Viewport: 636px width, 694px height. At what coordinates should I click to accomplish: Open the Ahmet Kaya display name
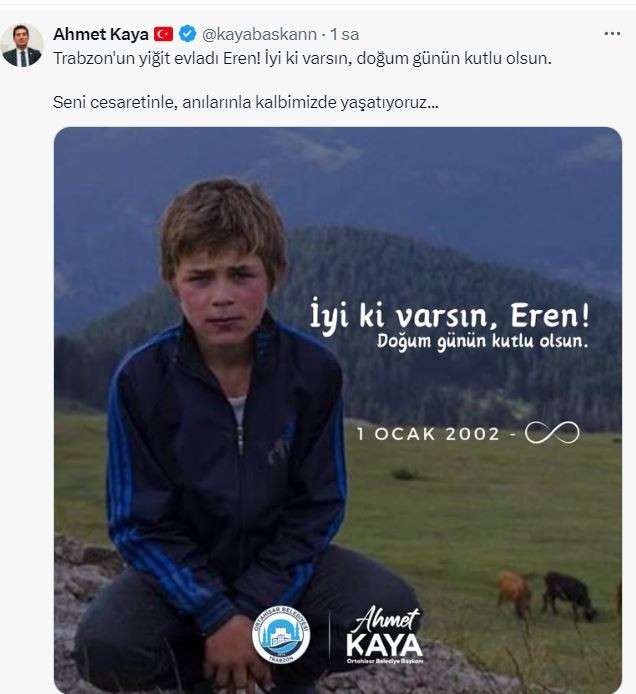click(x=101, y=34)
